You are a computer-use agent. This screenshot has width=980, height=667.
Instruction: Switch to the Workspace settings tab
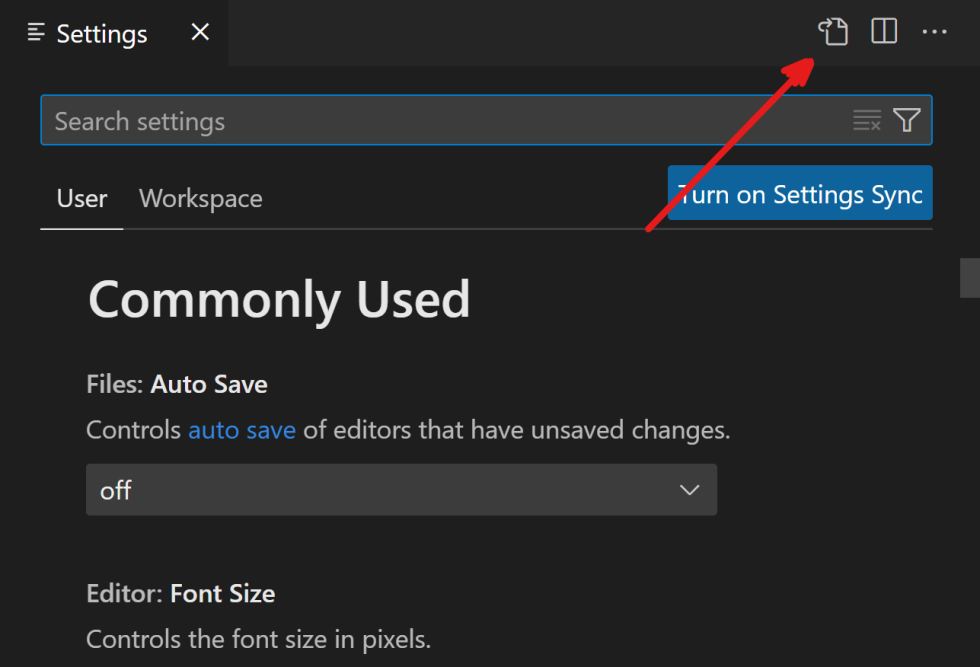(200, 198)
